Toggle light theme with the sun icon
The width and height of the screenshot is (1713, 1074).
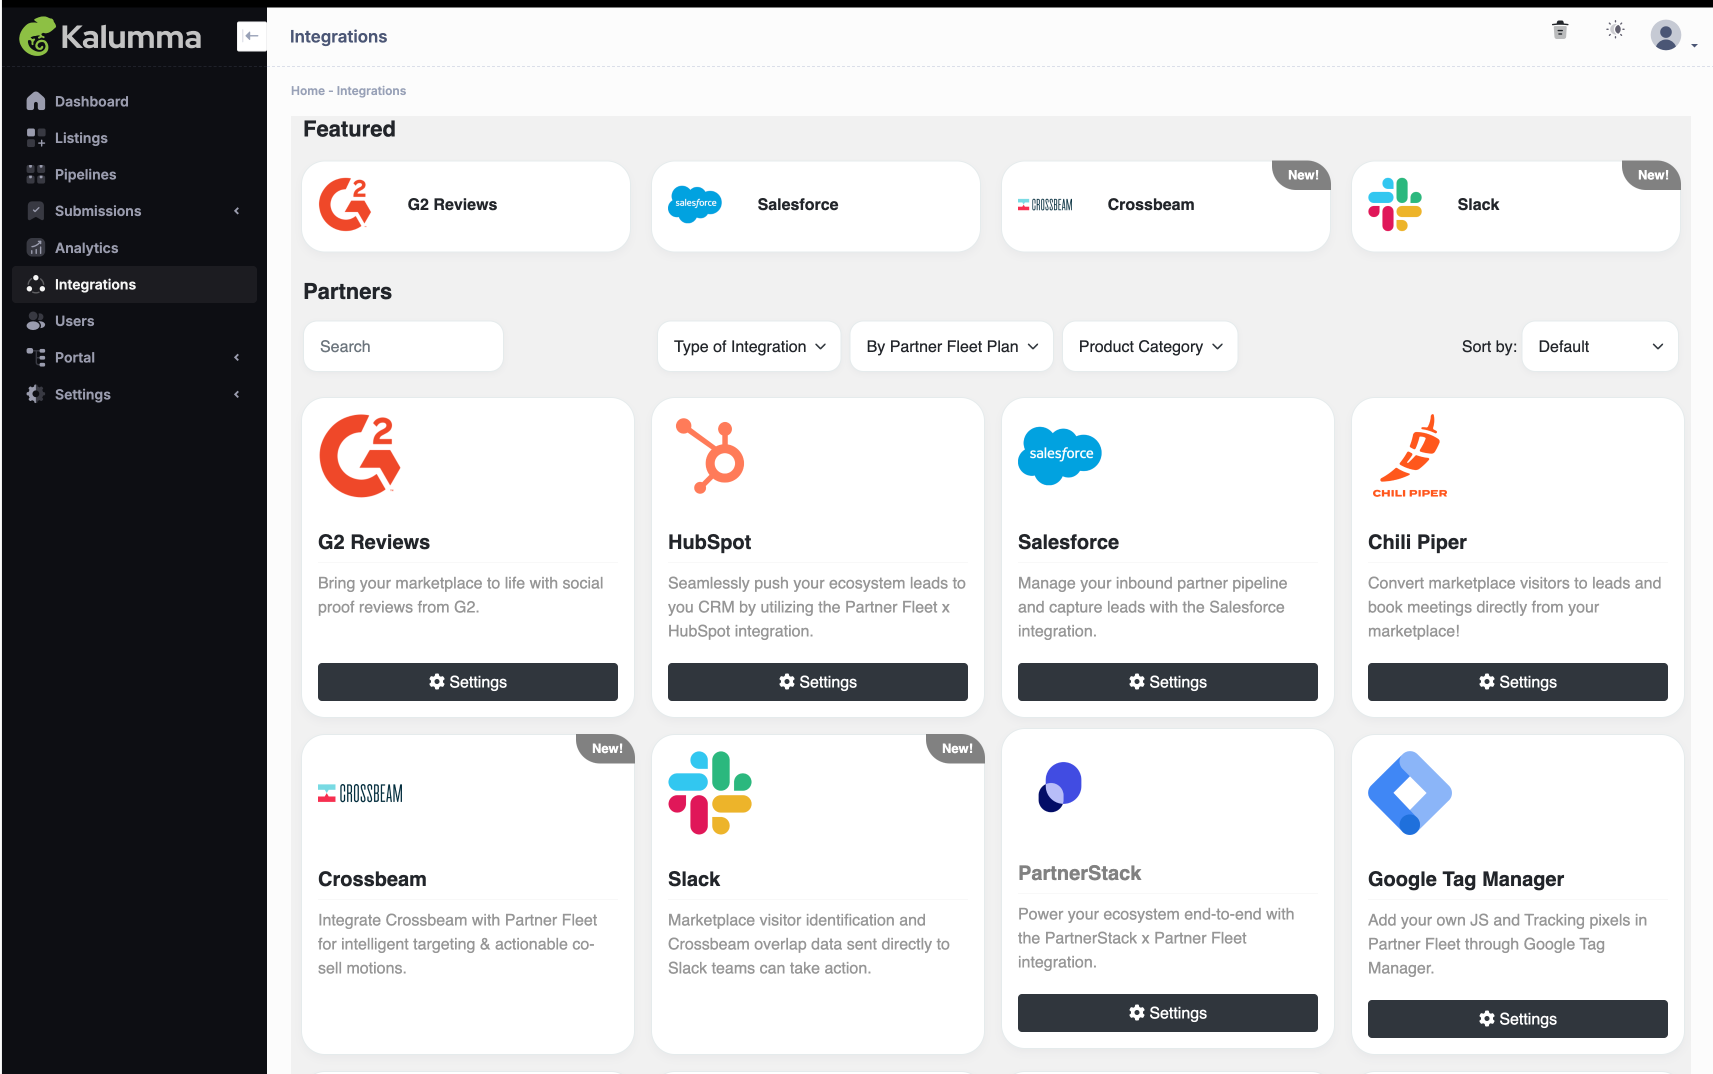[x=1615, y=30]
